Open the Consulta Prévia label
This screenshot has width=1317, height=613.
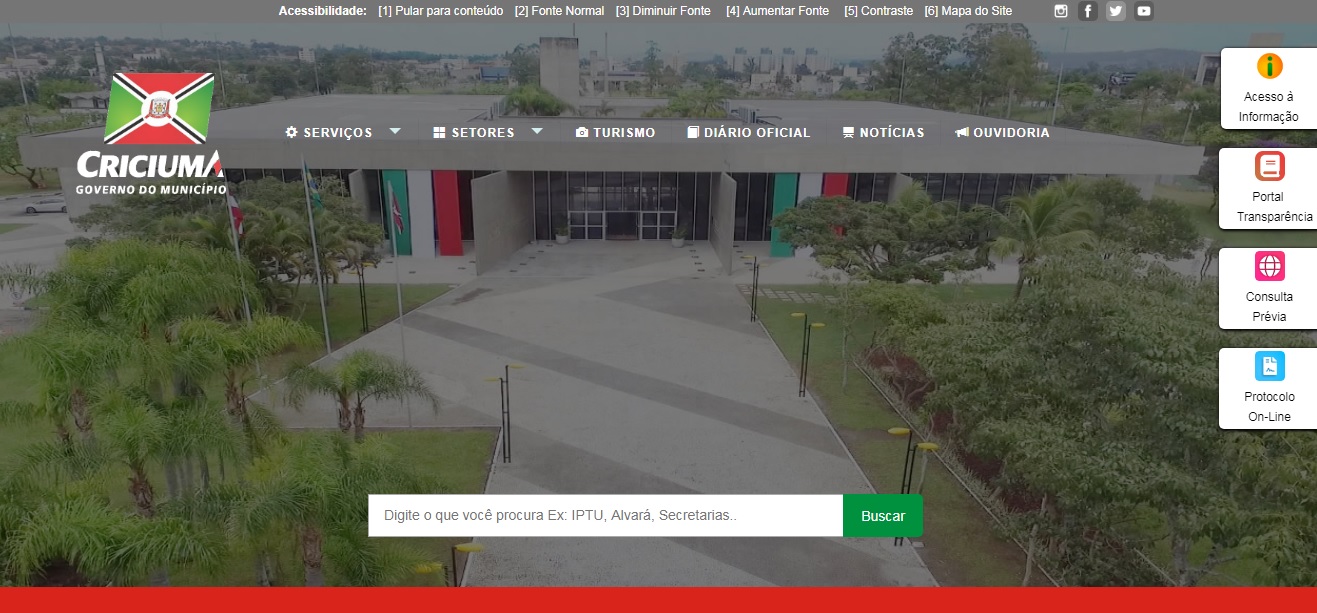coord(1269,307)
